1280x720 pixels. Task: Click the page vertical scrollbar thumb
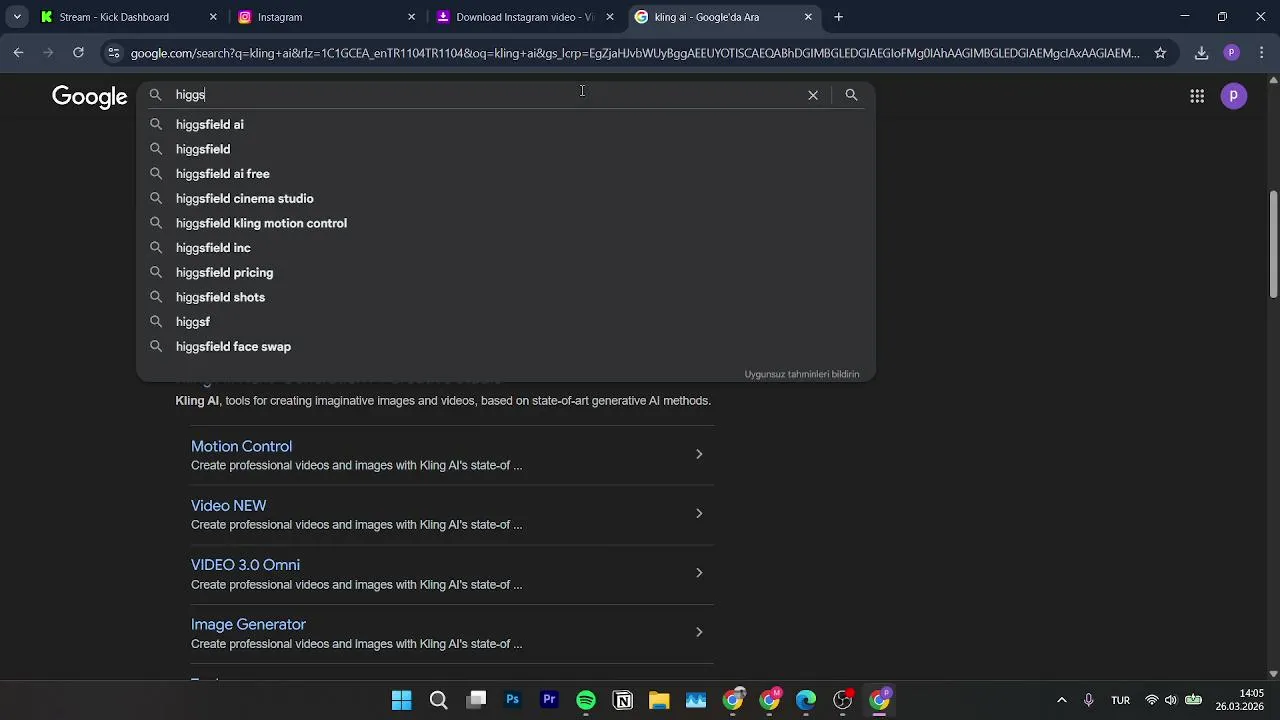point(1273,243)
